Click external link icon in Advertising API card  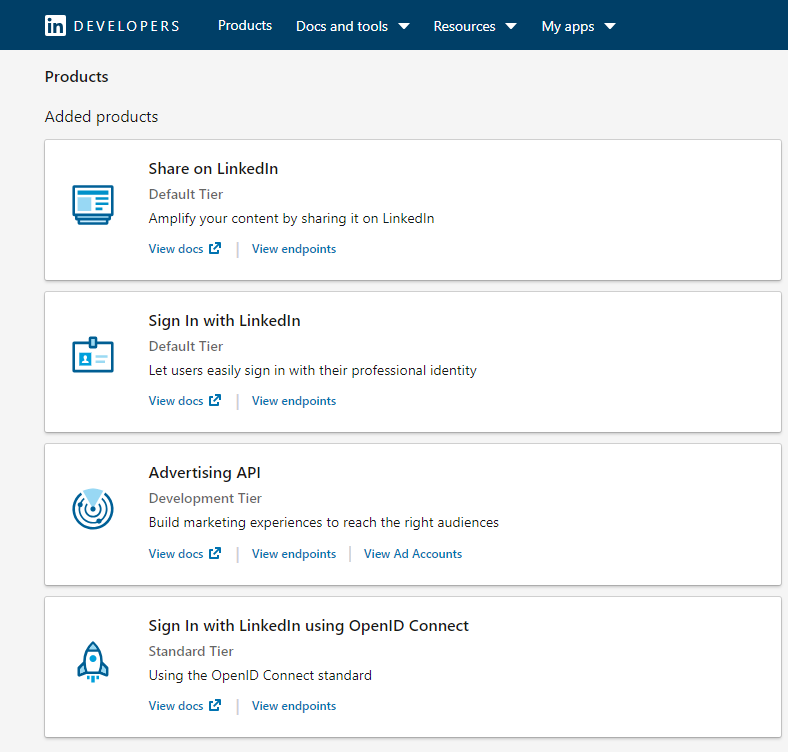215,553
